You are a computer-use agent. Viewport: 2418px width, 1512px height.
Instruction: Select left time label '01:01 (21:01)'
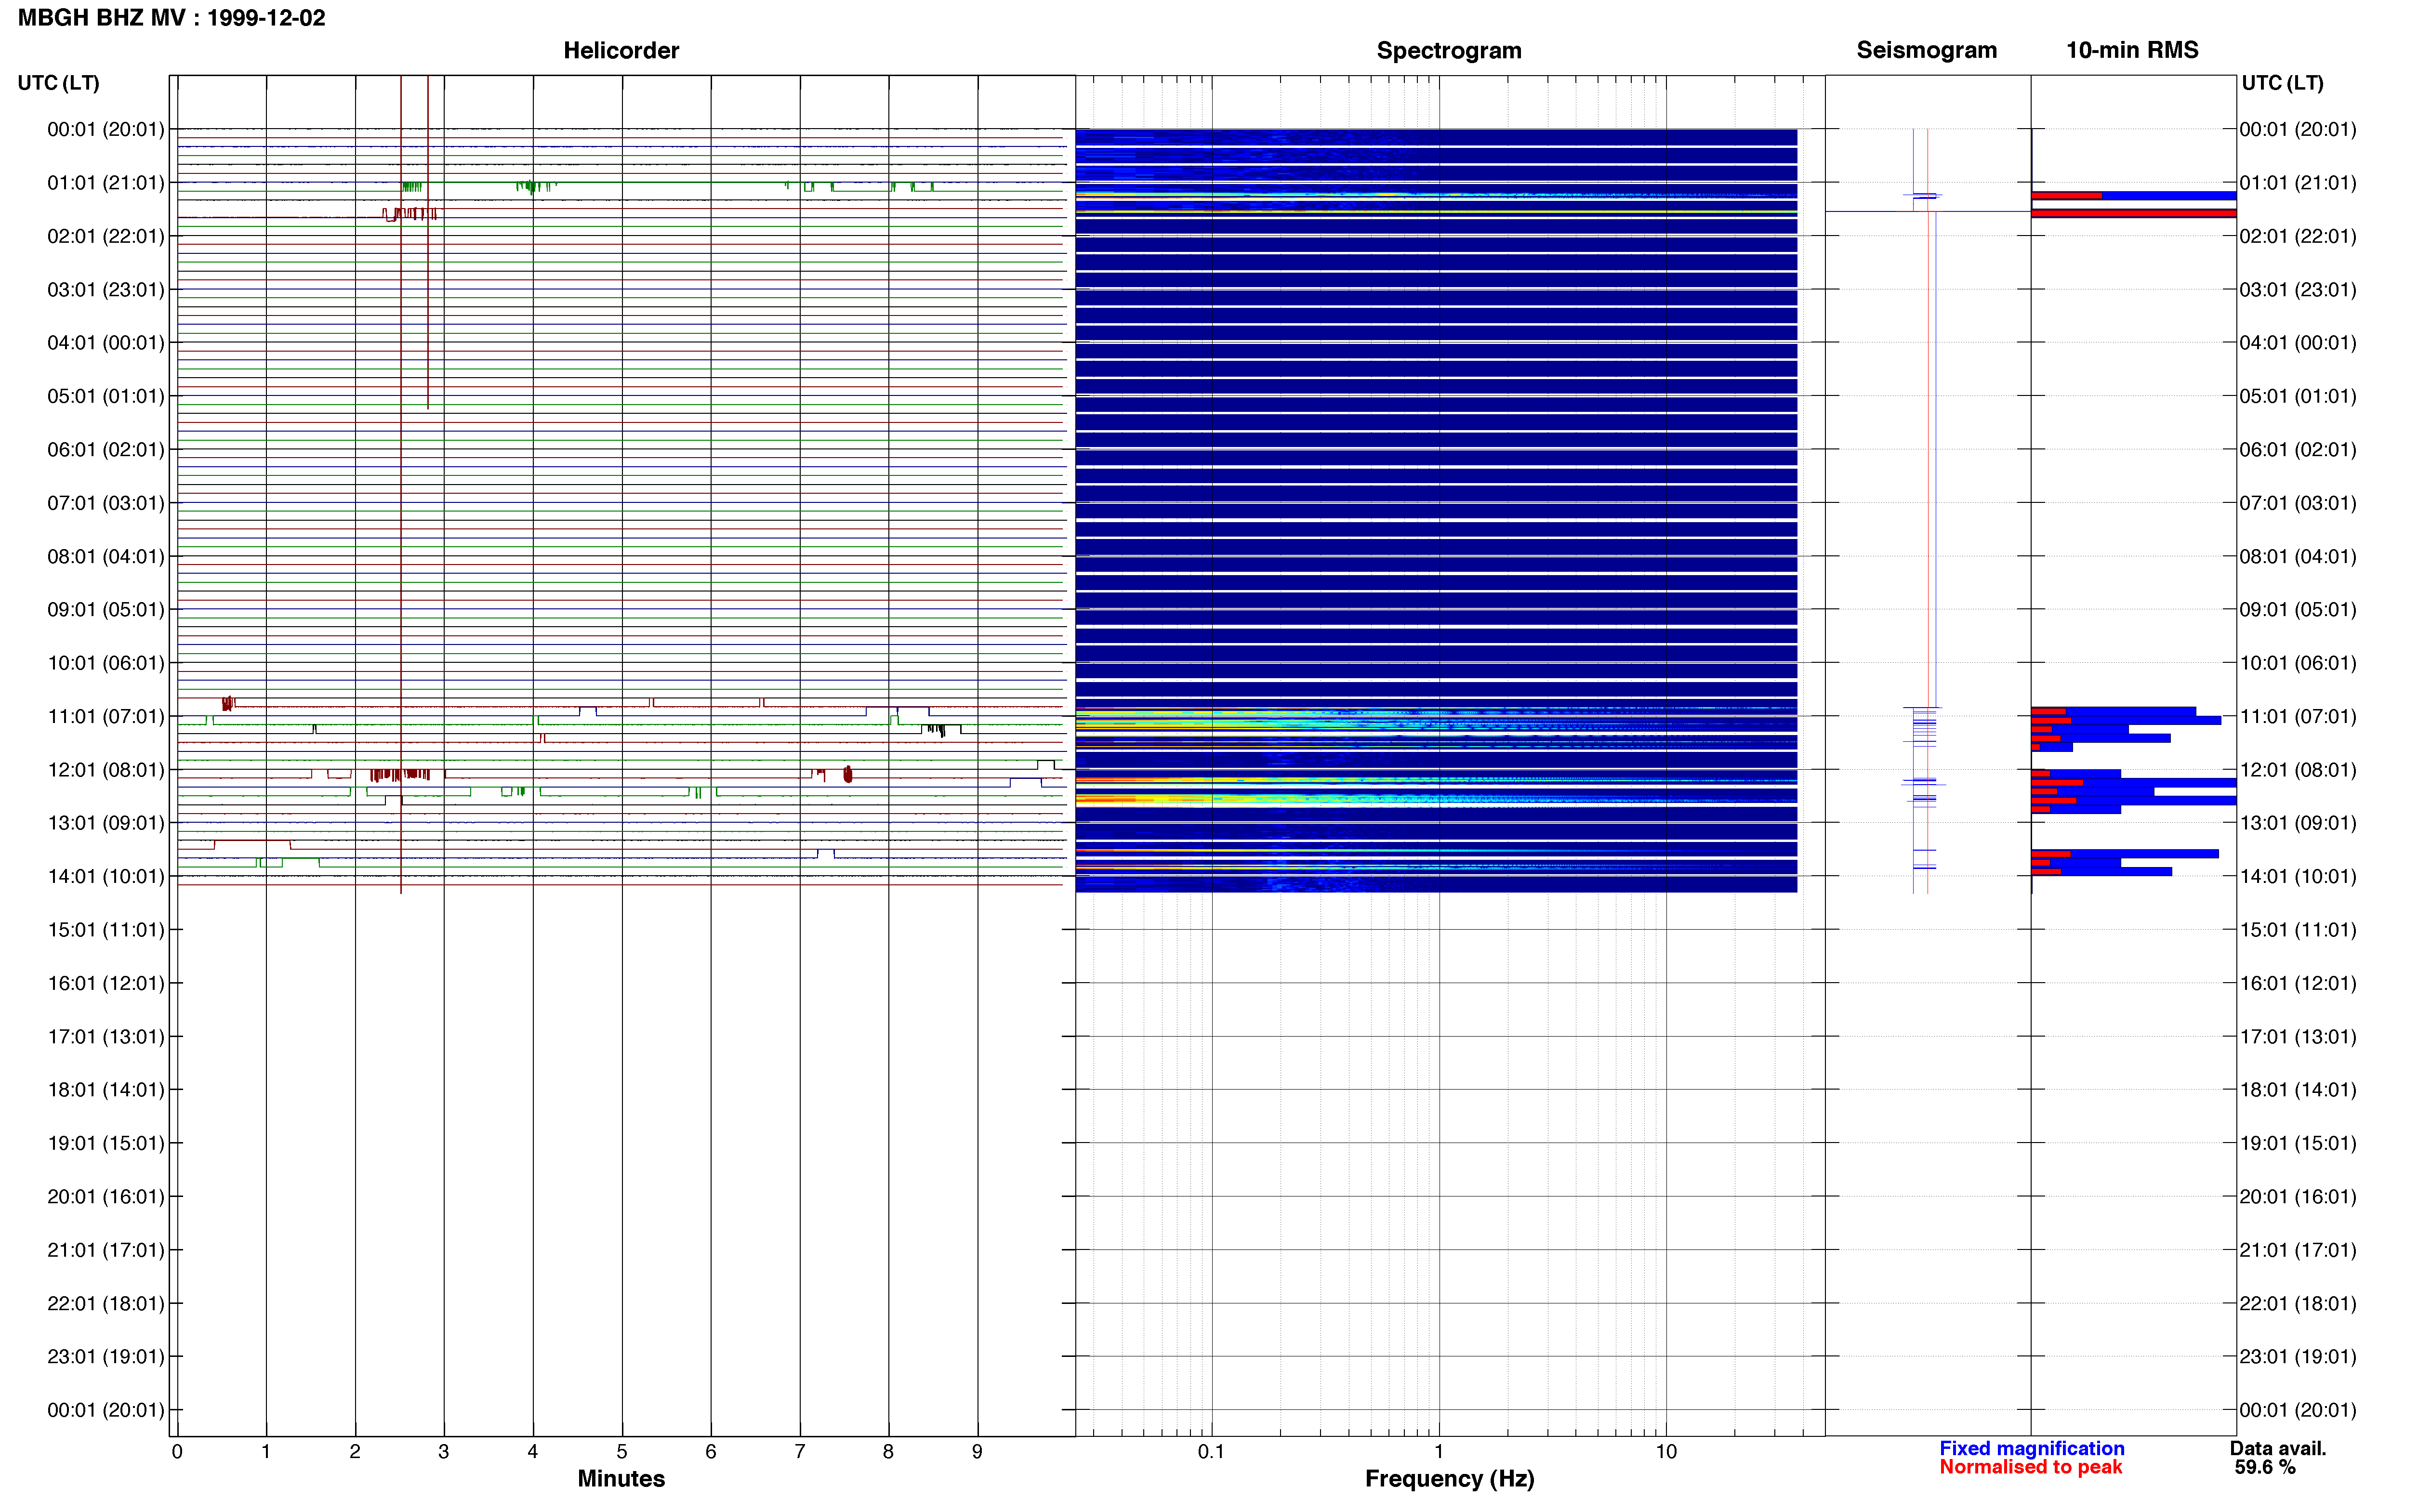tap(106, 183)
